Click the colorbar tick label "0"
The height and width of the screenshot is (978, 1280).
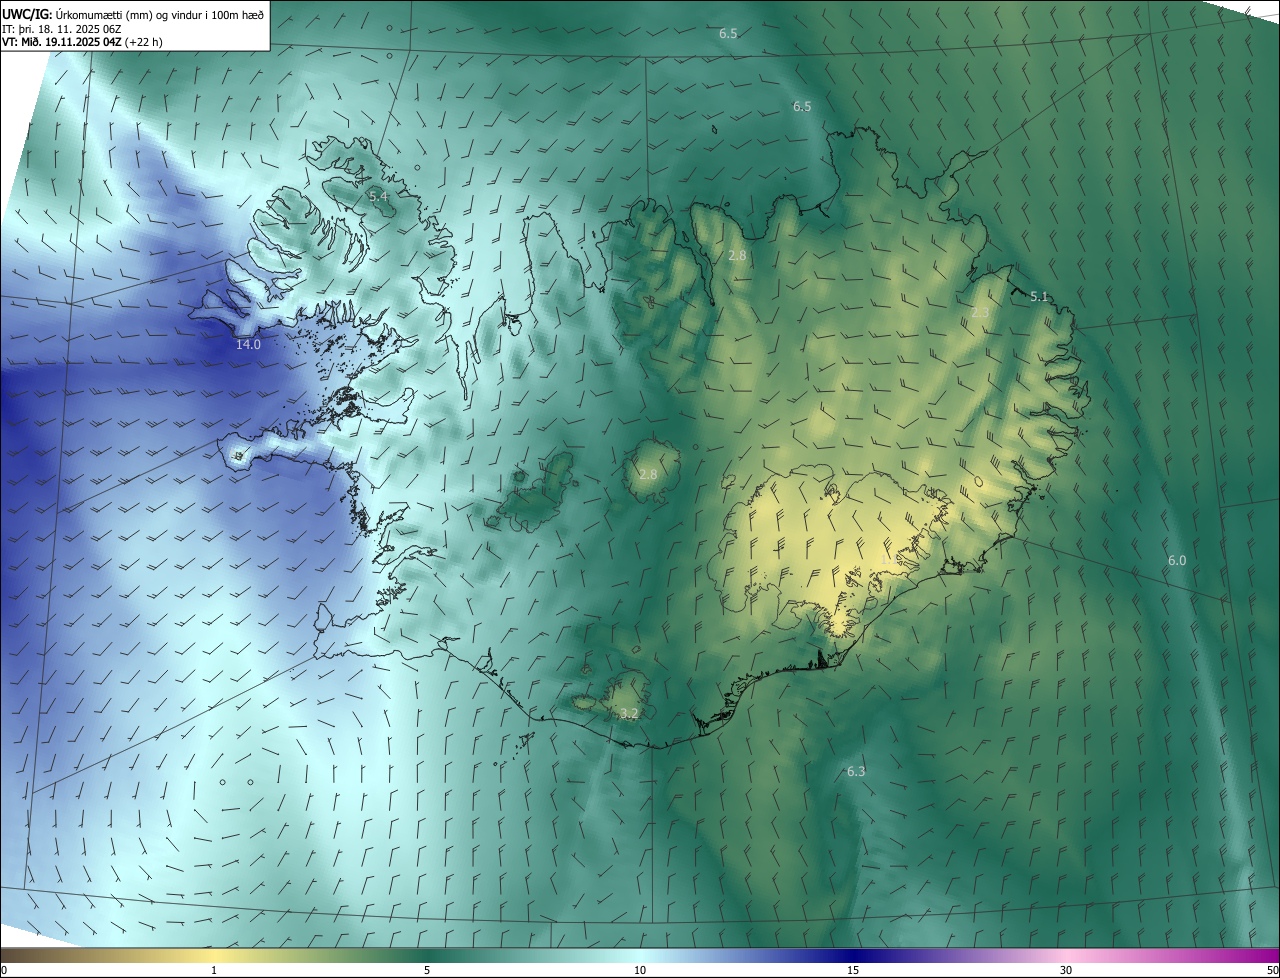pos(4,971)
